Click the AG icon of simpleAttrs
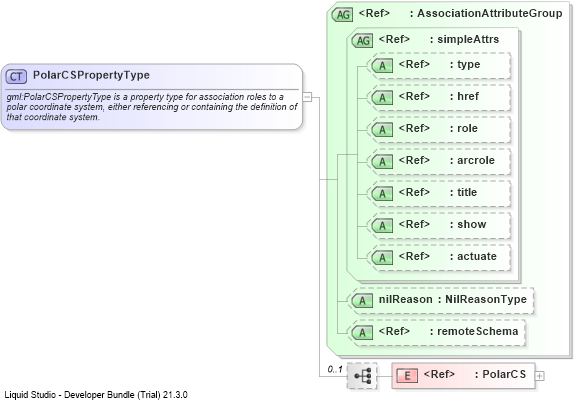Image resolution: width=575 pixels, height=400 pixels. click(362, 40)
